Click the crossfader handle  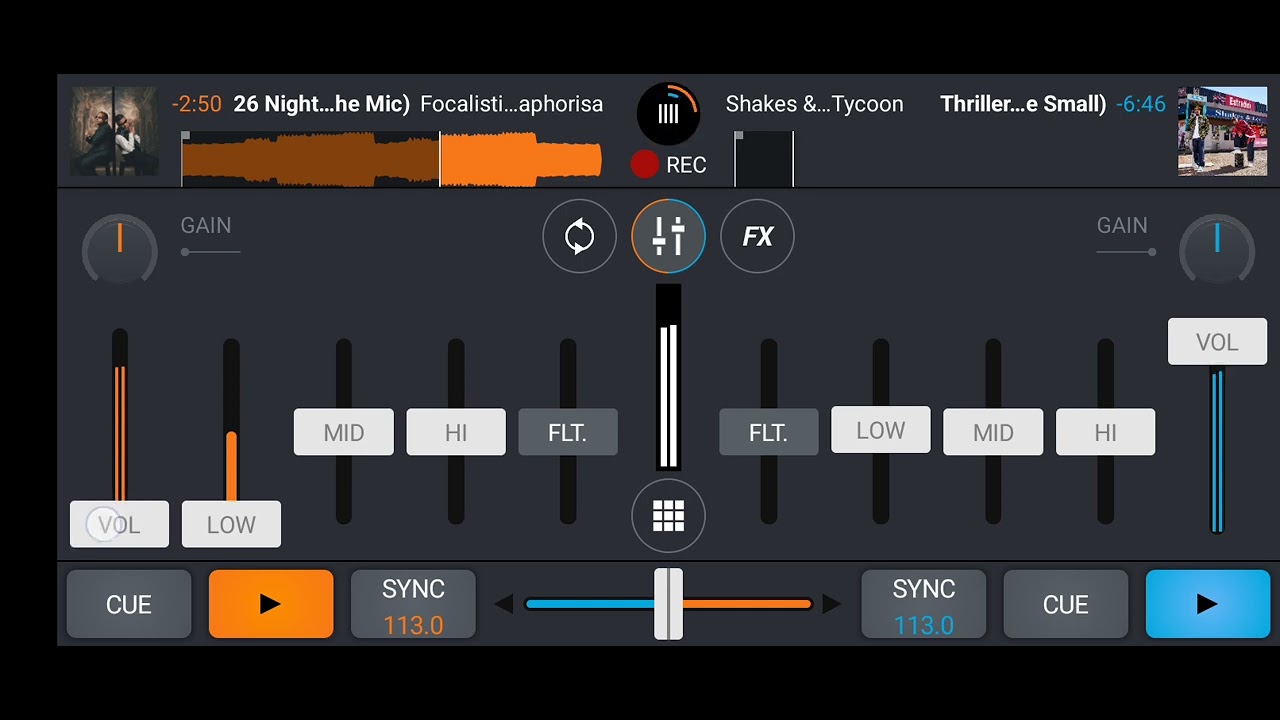pyautogui.click(x=668, y=604)
